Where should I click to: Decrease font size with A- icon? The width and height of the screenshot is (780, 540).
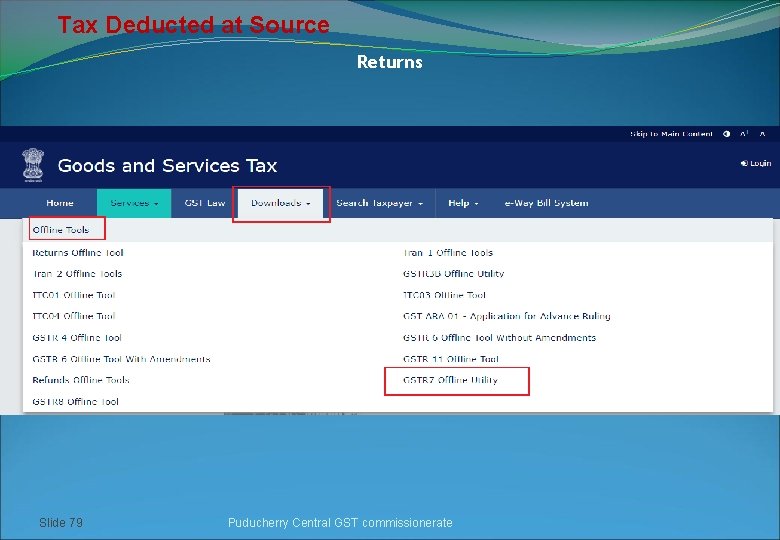point(762,134)
